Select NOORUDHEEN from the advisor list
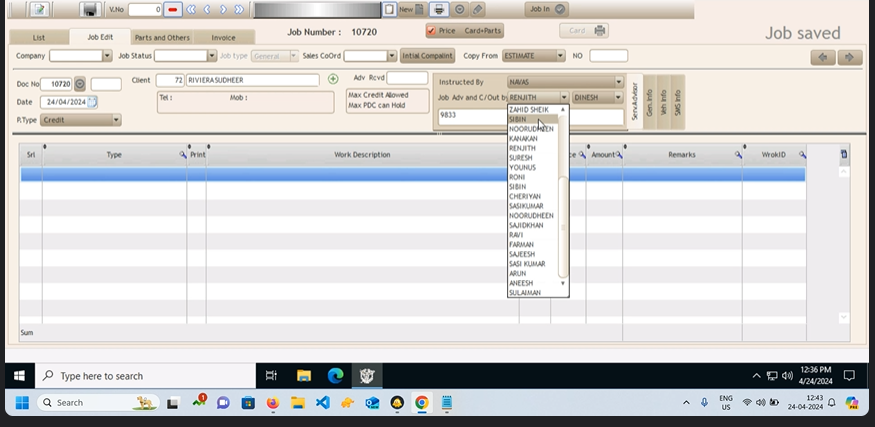This screenshot has width=875, height=427. [530, 215]
